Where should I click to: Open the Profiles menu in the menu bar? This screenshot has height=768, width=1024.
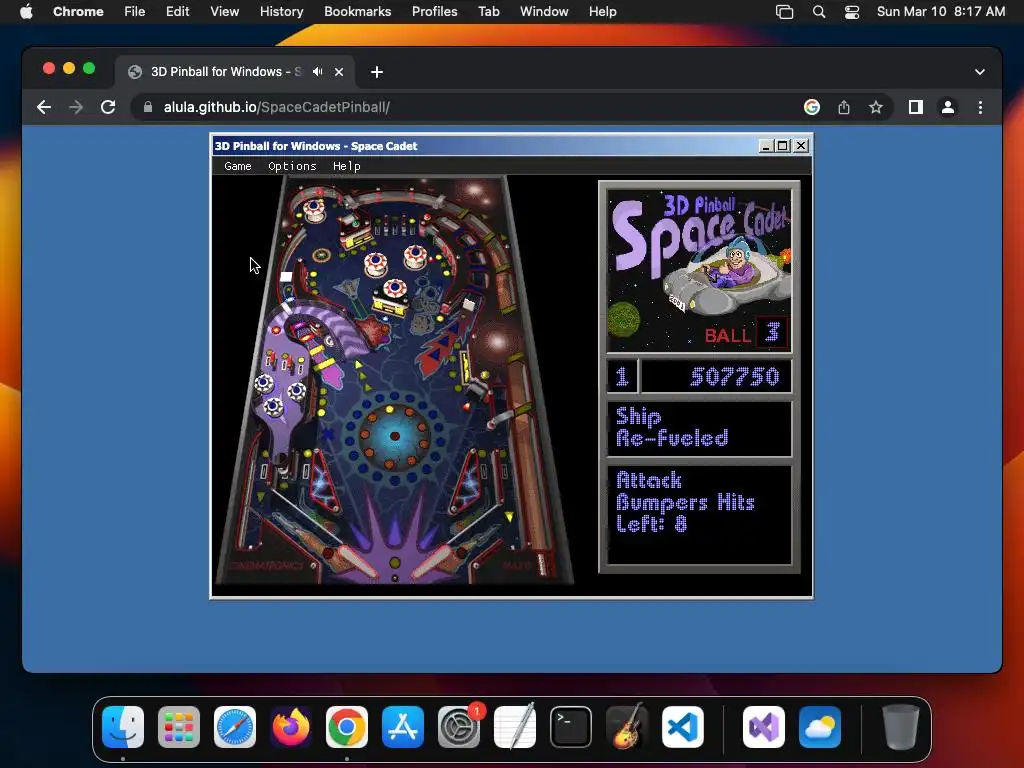[434, 11]
